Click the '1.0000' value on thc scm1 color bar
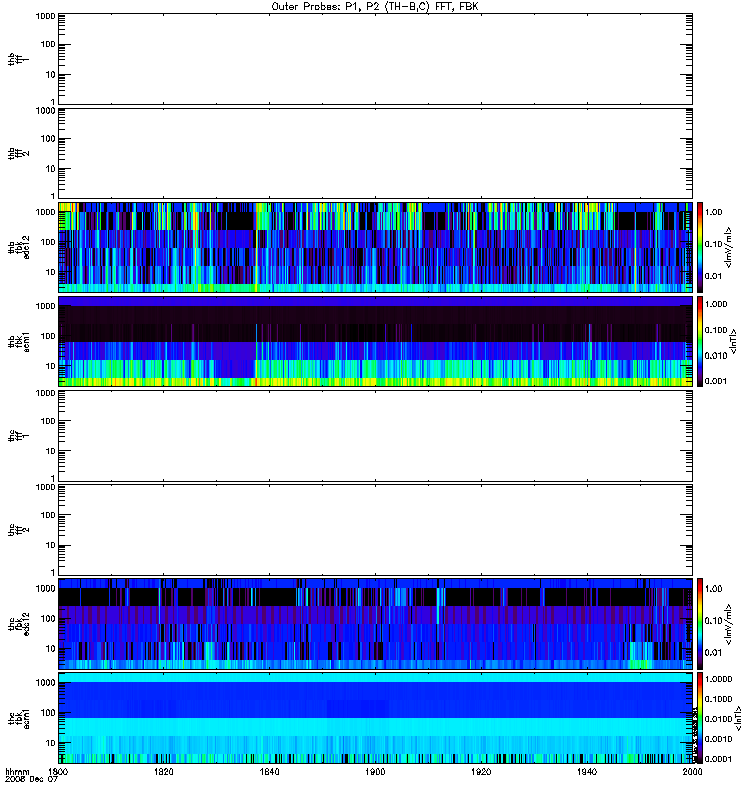The image size is (750, 800). 718,679
